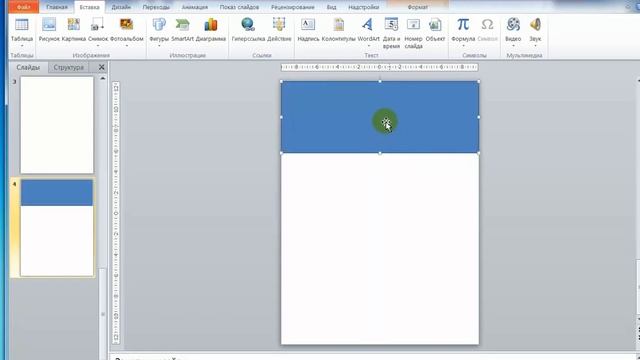Open the Показ слайдов tab

(239, 7)
